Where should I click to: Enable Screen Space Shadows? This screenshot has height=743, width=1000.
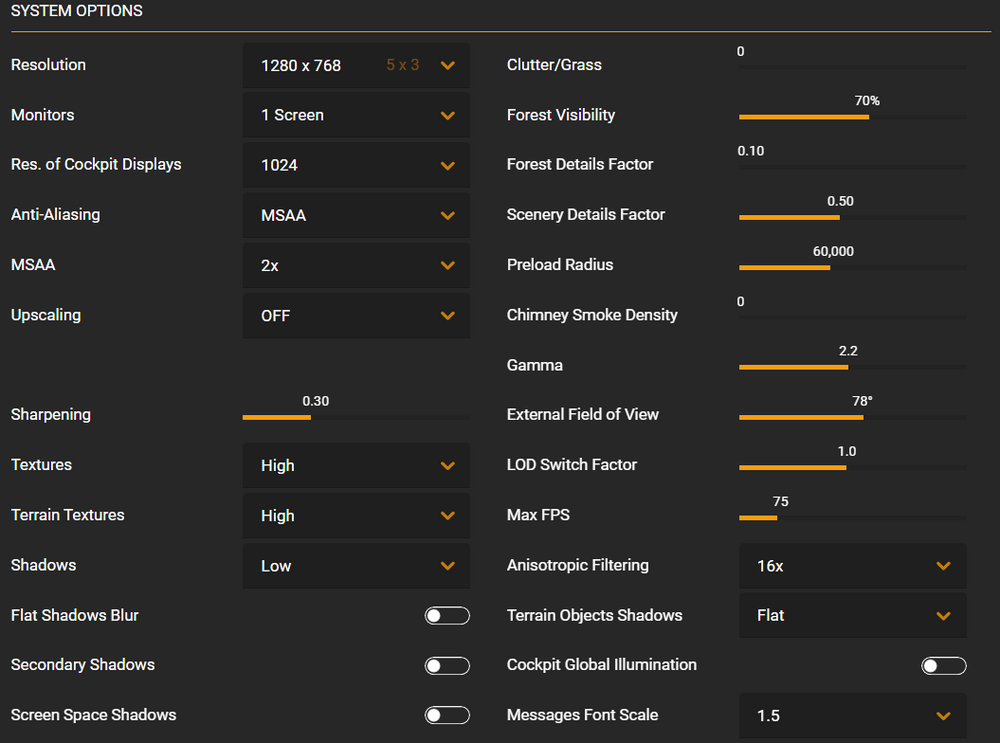[x=447, y=714]
